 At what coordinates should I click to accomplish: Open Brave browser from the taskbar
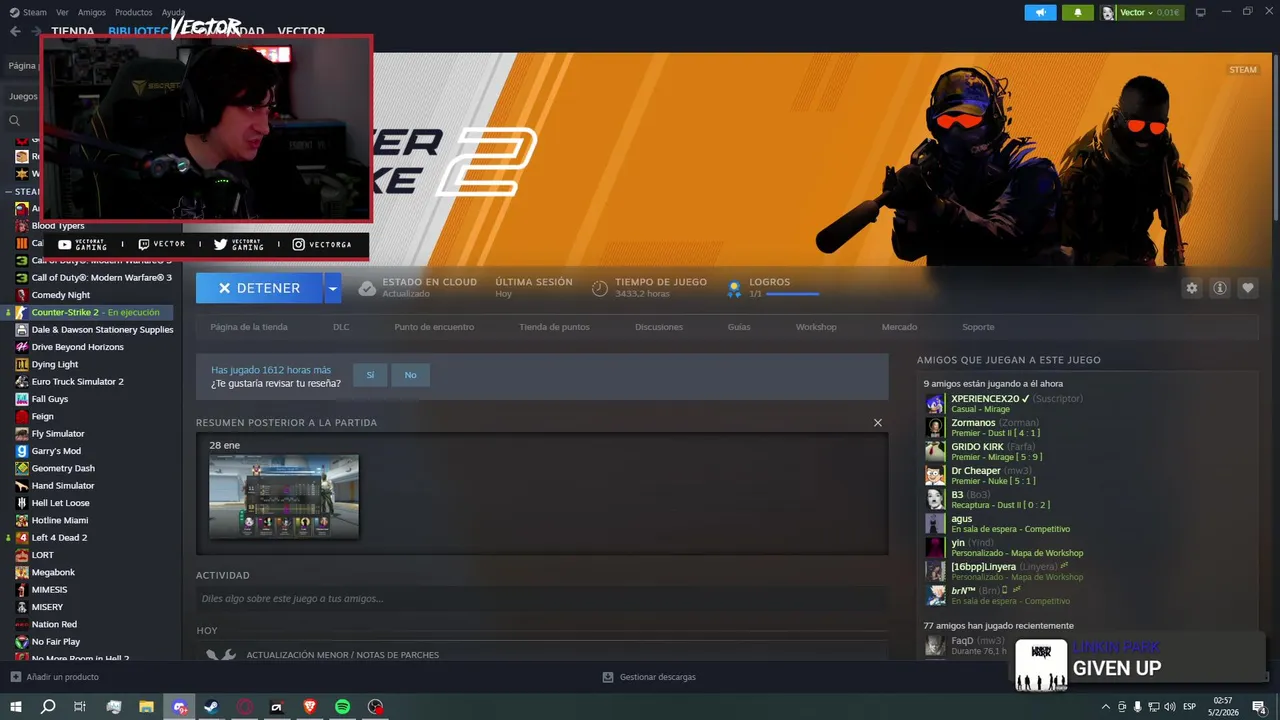[x=309, y=707]
